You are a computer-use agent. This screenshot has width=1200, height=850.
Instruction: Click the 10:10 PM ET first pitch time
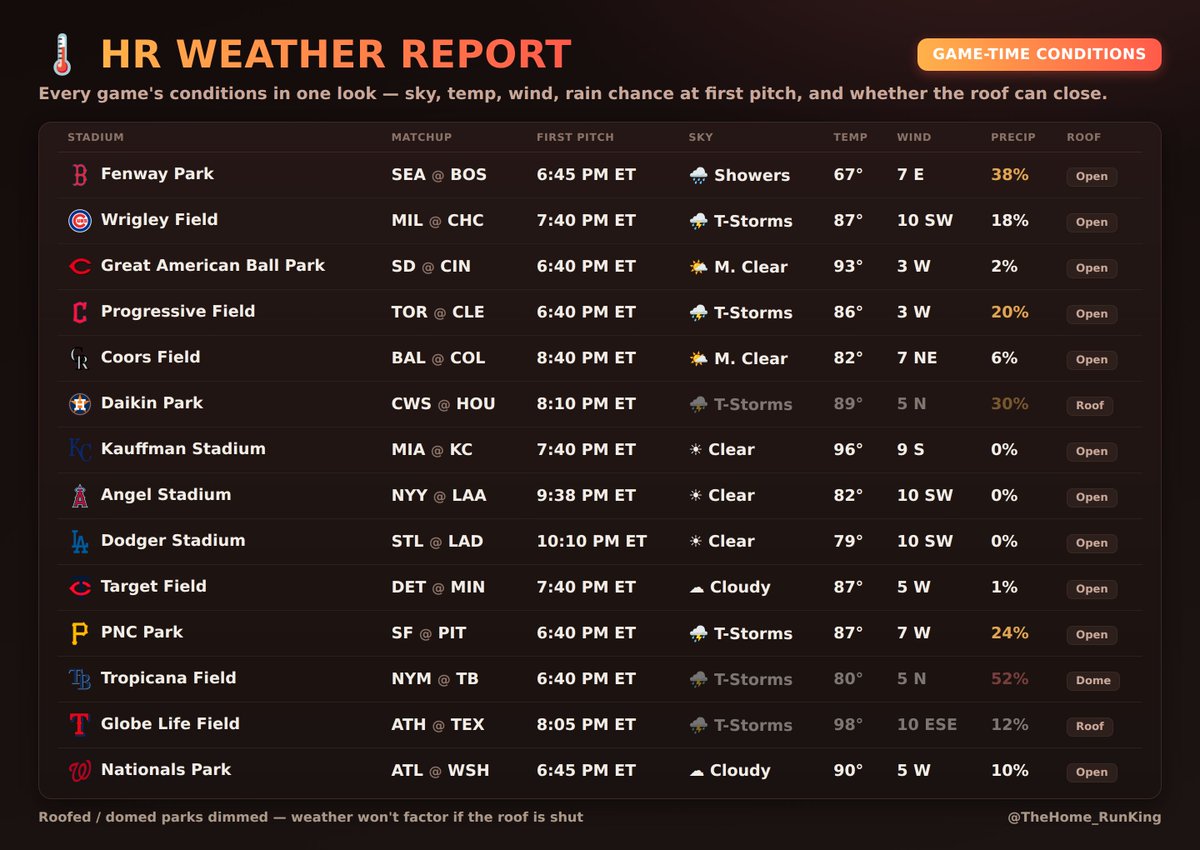tap(592, 542)
